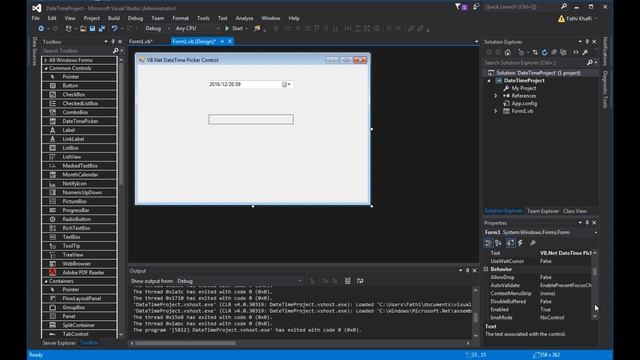
Task: Toggle word wrap in Output panel
Action: pyautogui.click(x=360, y=281)
